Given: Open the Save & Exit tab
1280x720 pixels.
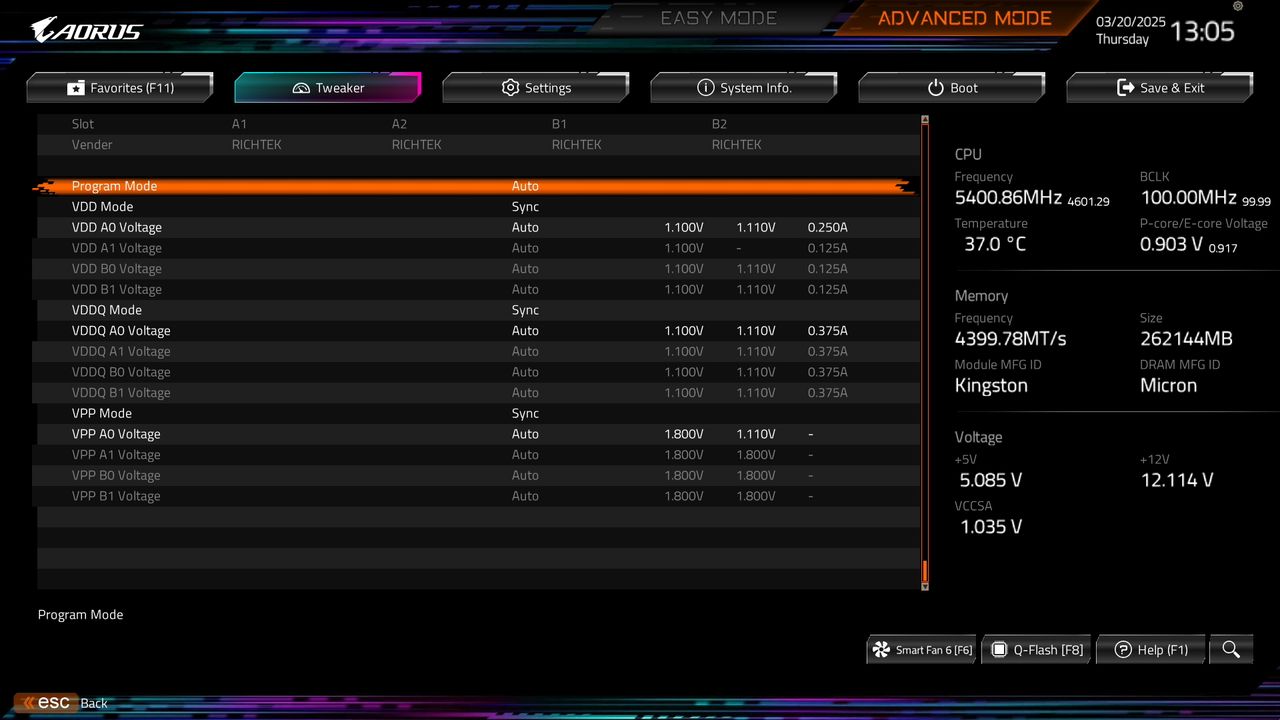Looking at the screenshot, I should (1160, 88).
